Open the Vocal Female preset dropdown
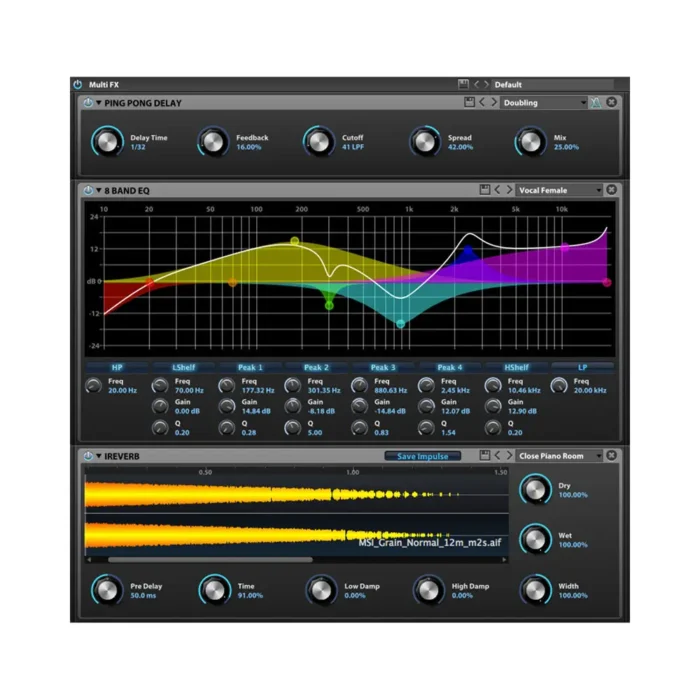Screen dimensions: 700x700 coord(559,190)
